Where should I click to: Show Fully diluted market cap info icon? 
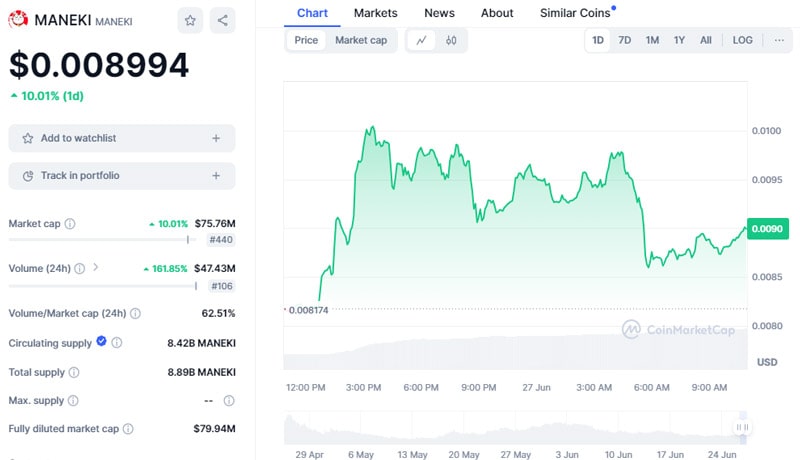[128, 429]
